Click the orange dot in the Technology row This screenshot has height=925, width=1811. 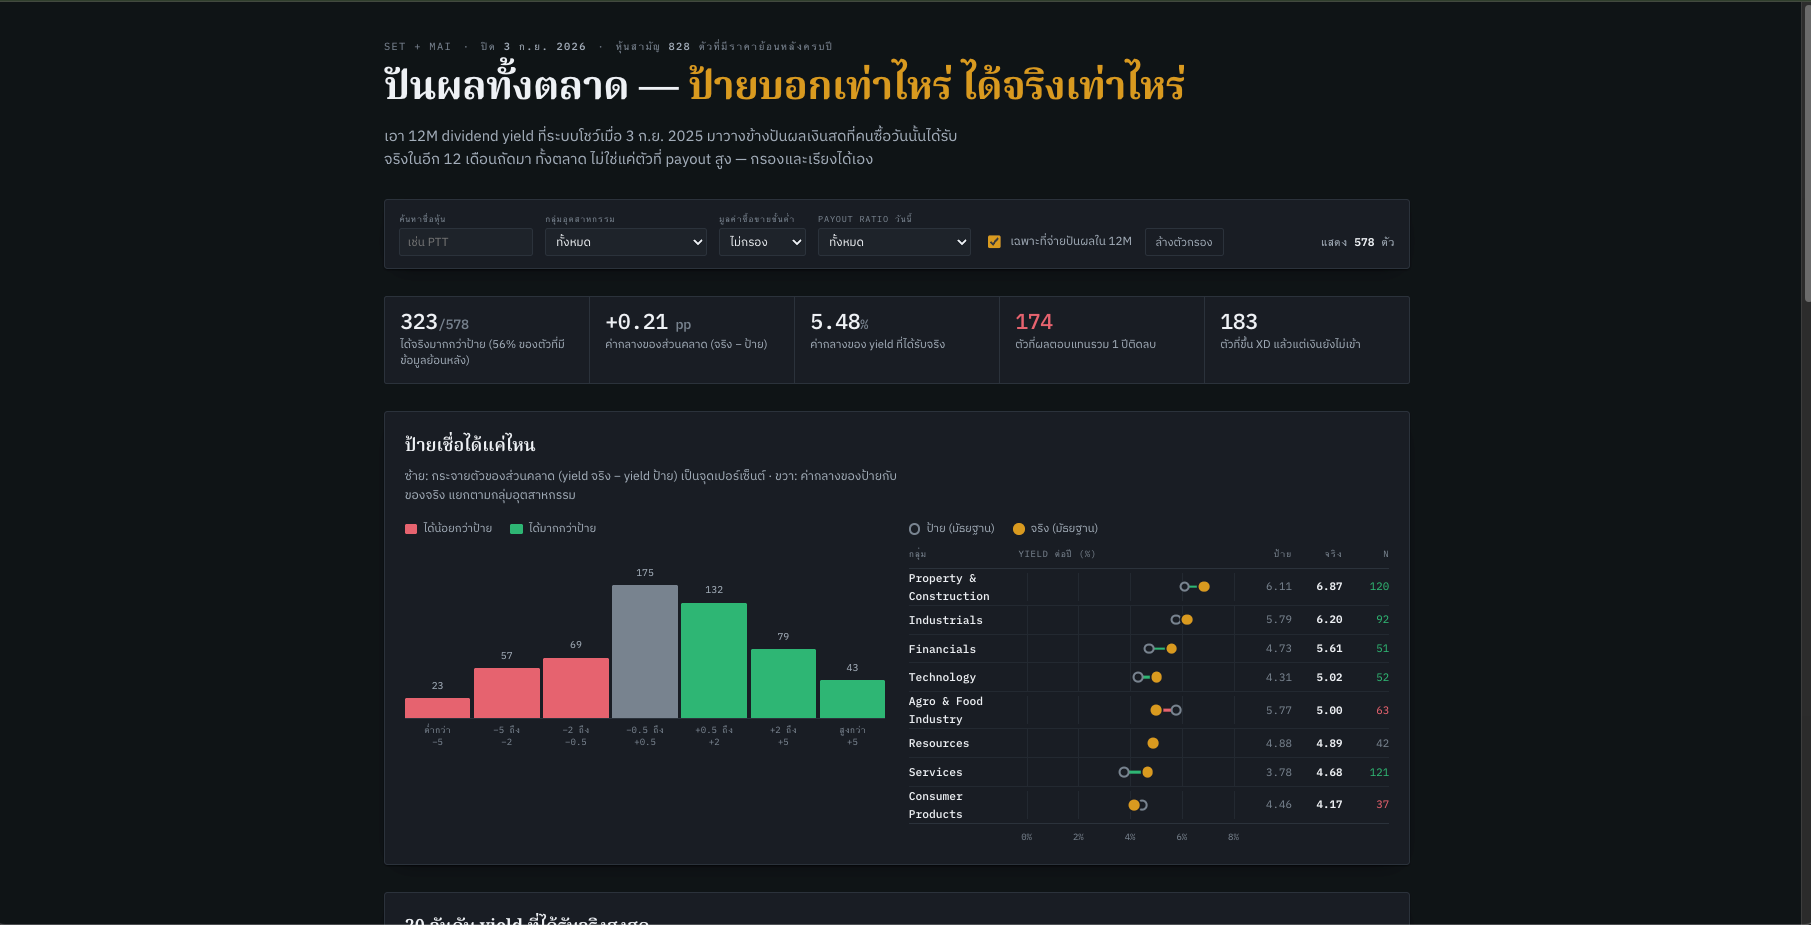1157,677
